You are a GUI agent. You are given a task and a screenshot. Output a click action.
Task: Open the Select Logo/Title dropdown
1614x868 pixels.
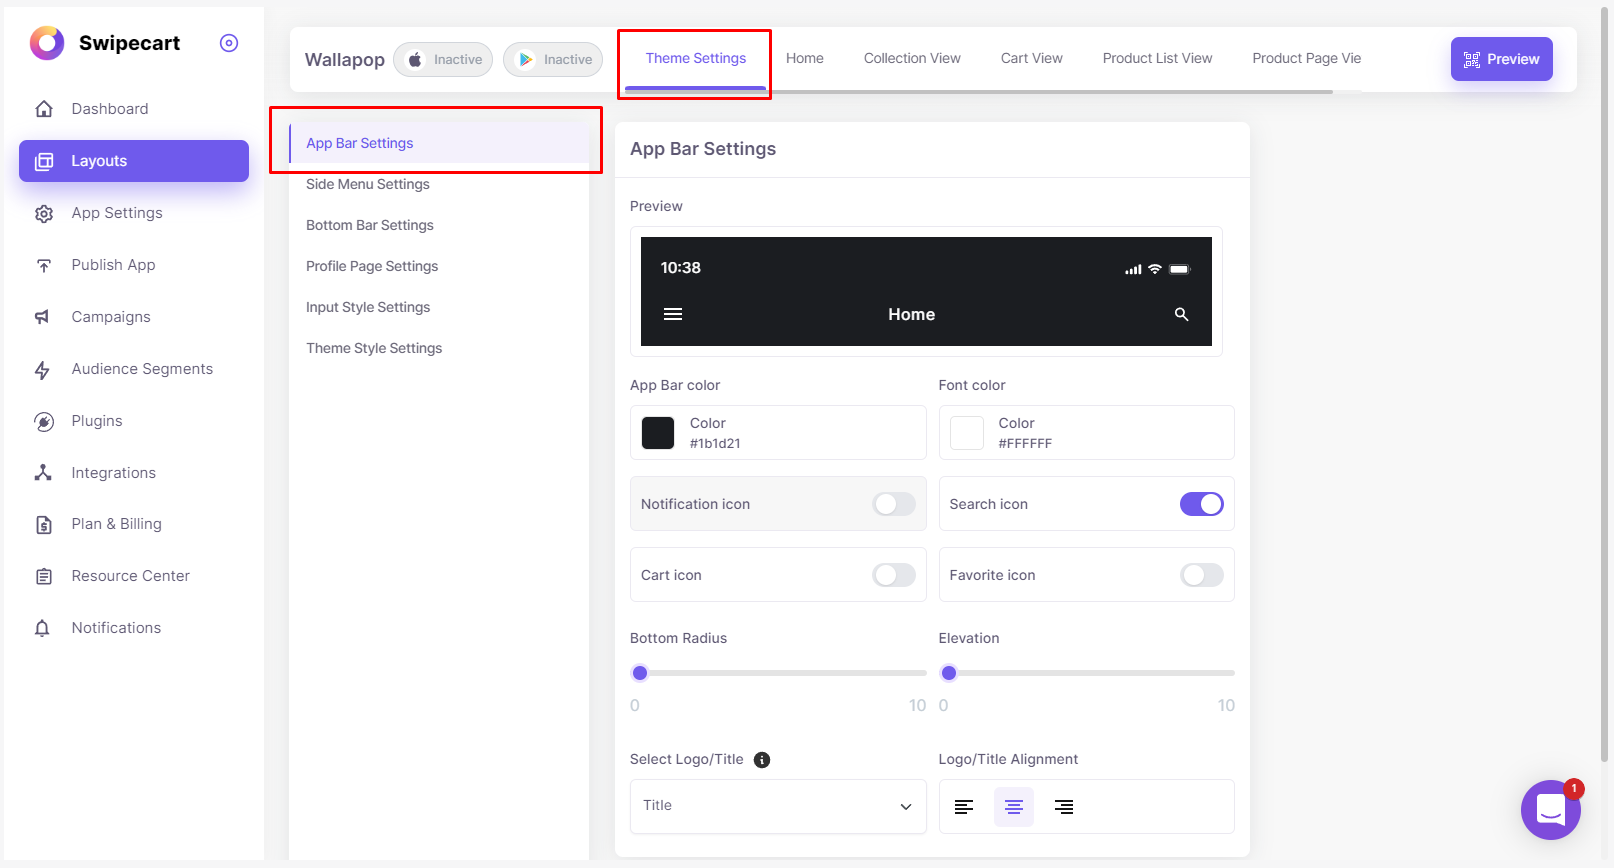(x=778, y=806)
